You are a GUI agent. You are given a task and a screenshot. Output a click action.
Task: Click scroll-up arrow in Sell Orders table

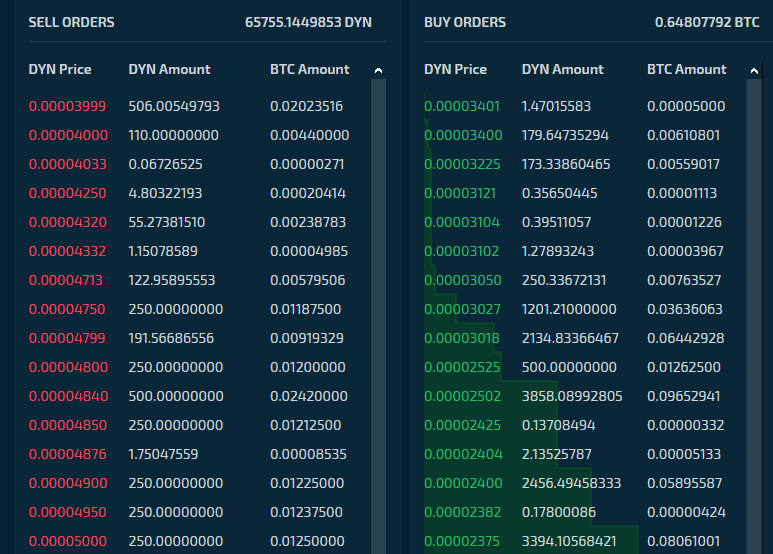tap(378, 70)
